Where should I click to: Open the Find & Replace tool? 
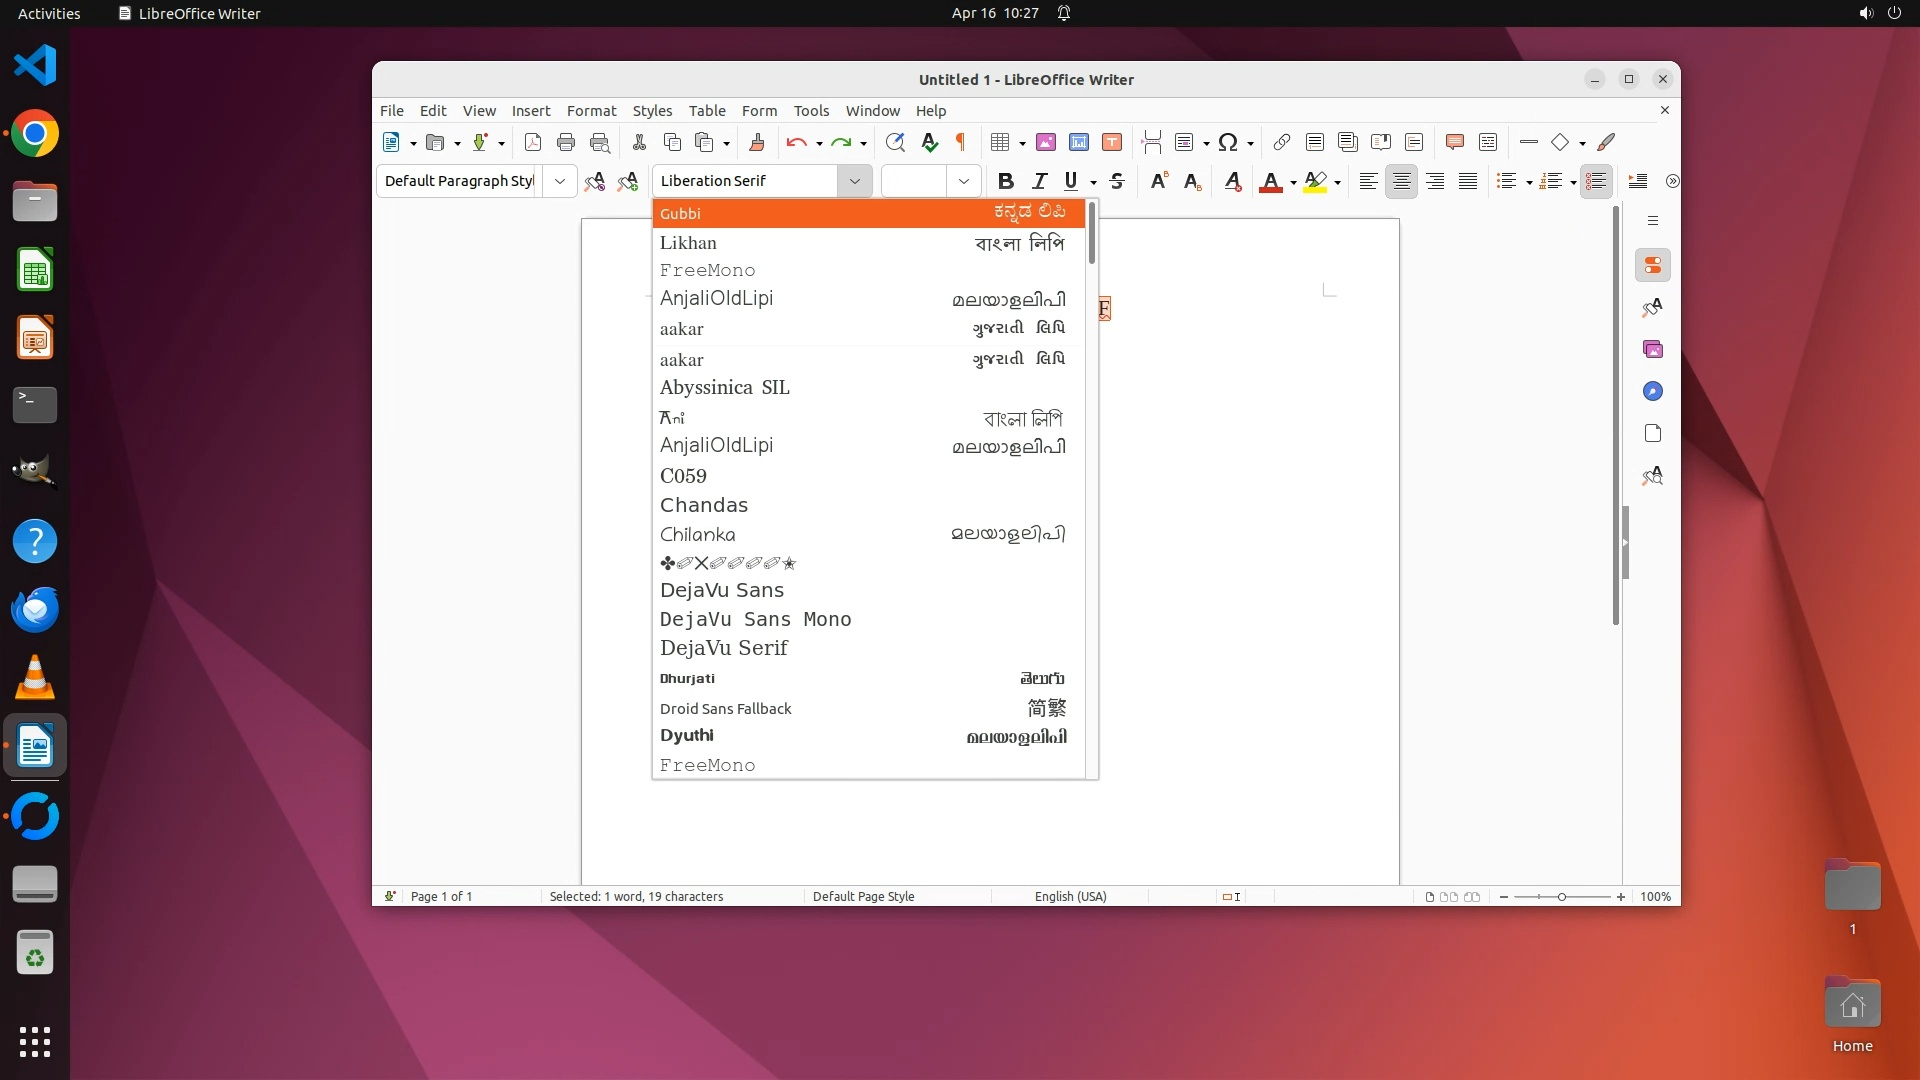[x=895, y=142]
